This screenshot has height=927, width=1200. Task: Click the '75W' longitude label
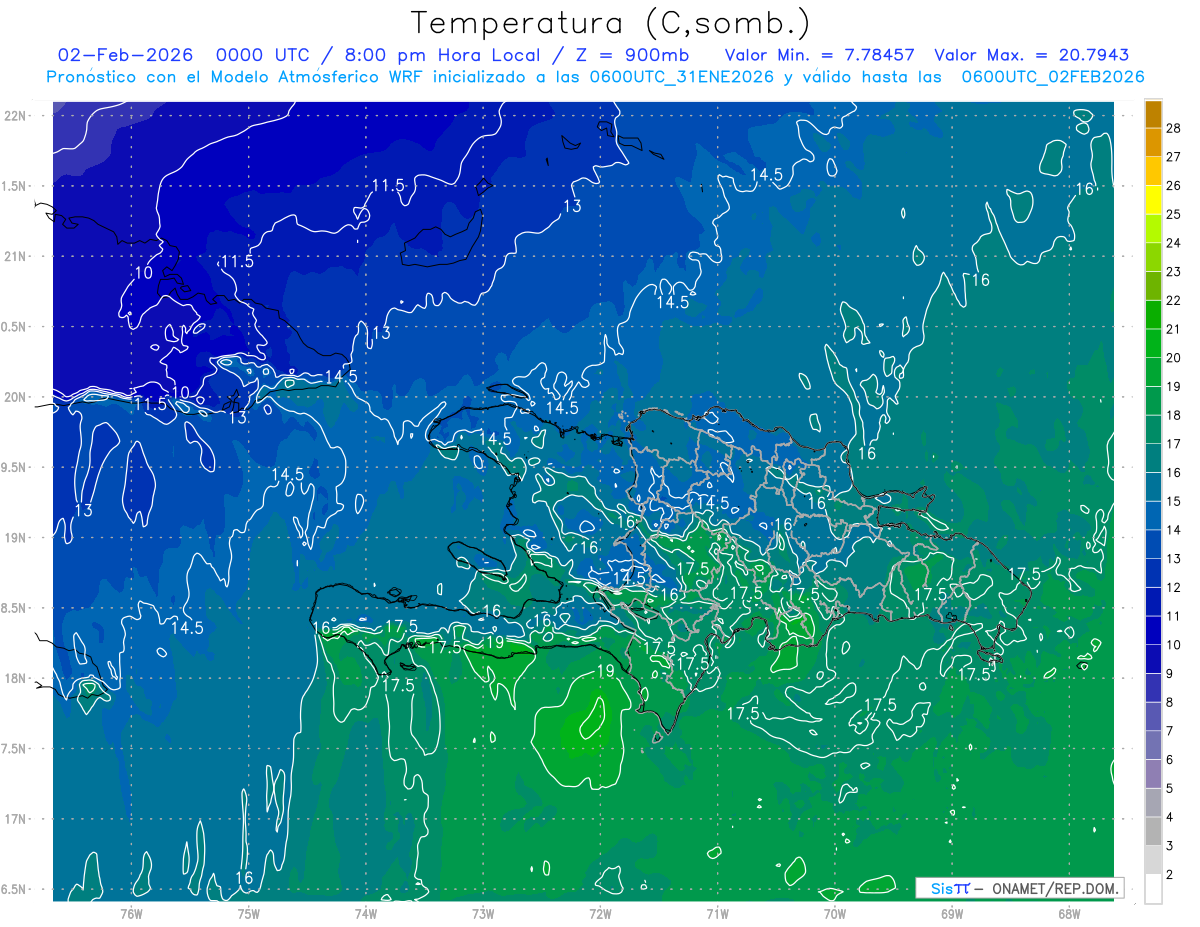(x=249, y=914)
